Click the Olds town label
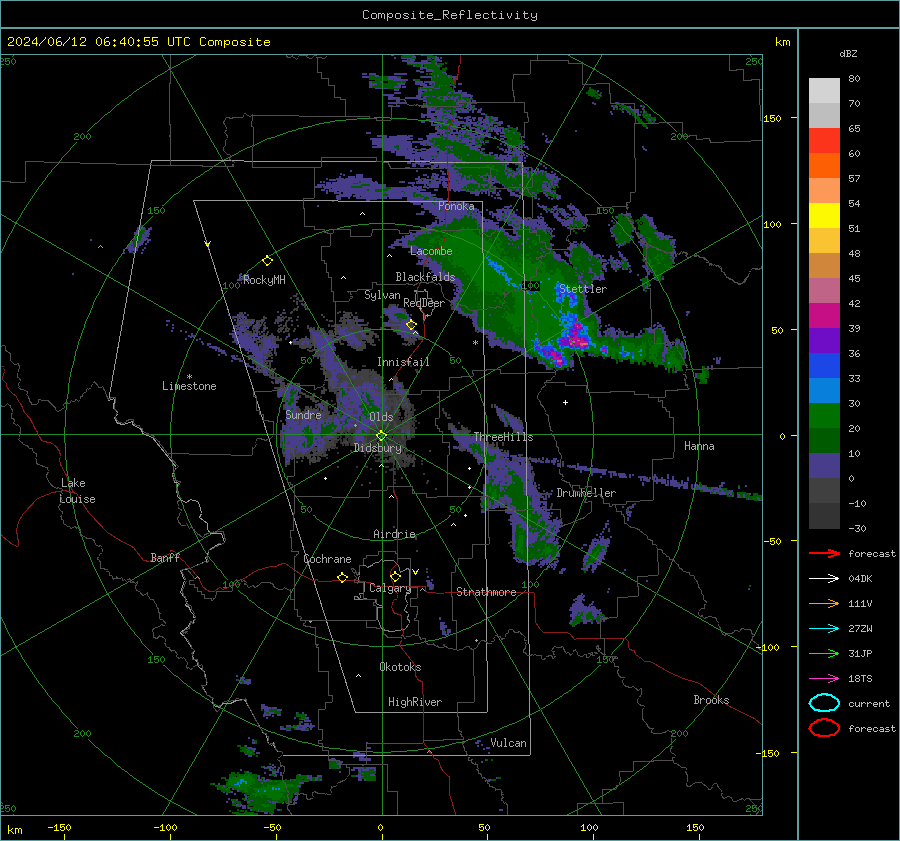Image resolution: width=900 pixels, height=841 pixels. (381, 417)
